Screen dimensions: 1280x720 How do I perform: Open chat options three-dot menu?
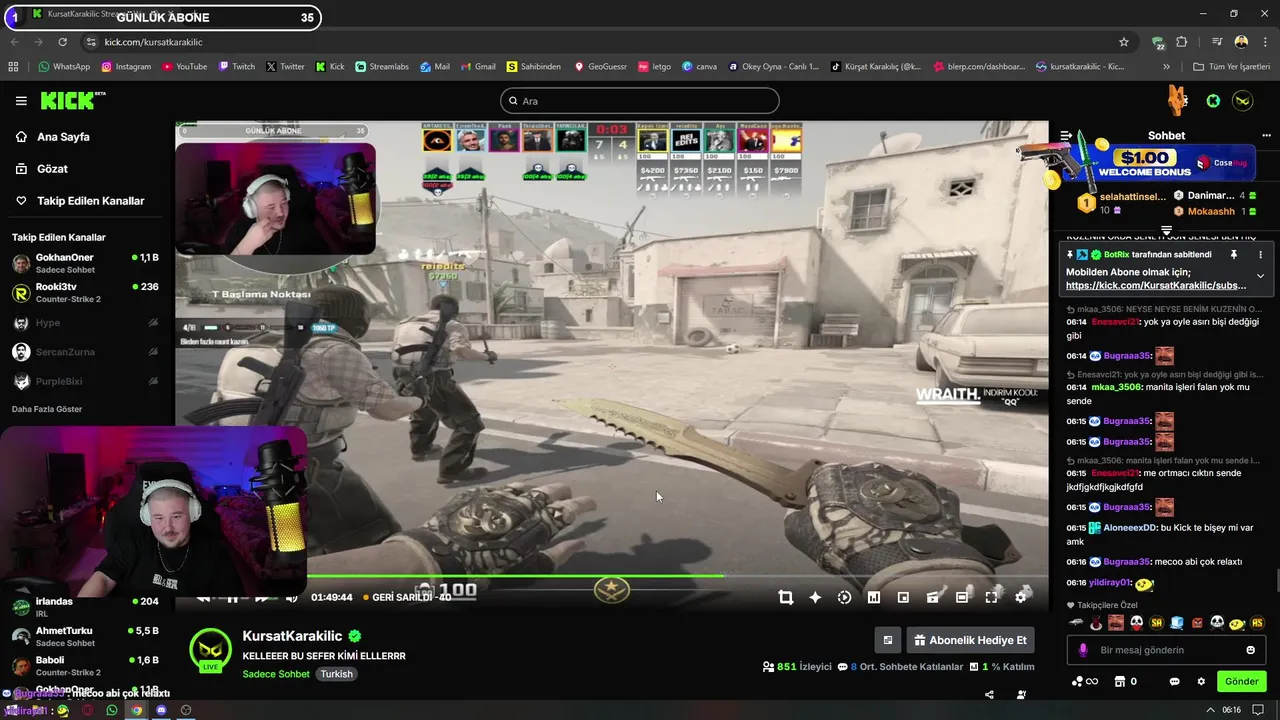coord(1265,135)
